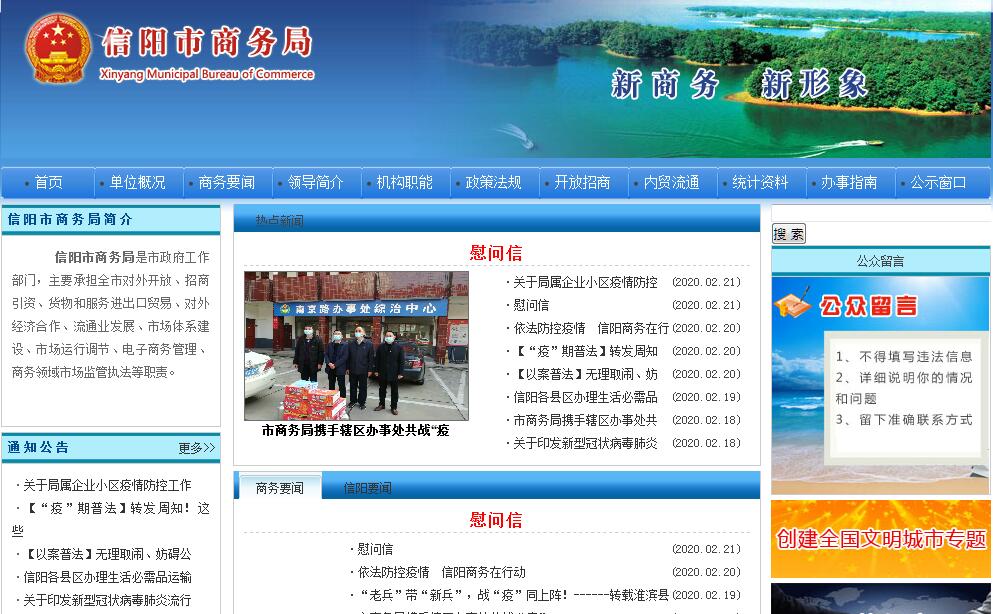Navigate to 公示窗口 in top menu
This screenshot has width=993, height=614.
pos(938,183)
